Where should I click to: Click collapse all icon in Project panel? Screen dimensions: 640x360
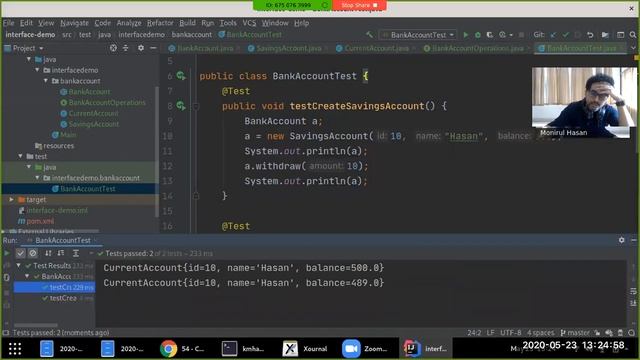pyautogui.click(x=126, y=48)
